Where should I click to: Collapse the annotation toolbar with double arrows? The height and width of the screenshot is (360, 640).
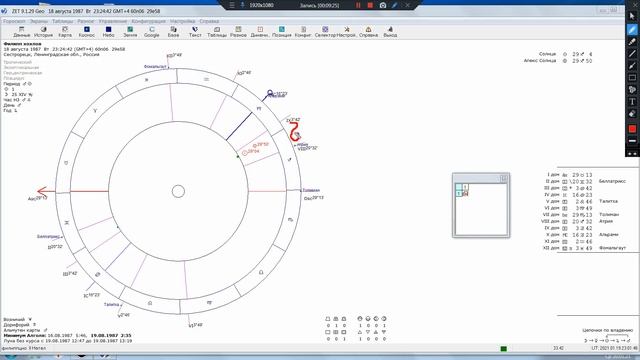click(632, 153)
